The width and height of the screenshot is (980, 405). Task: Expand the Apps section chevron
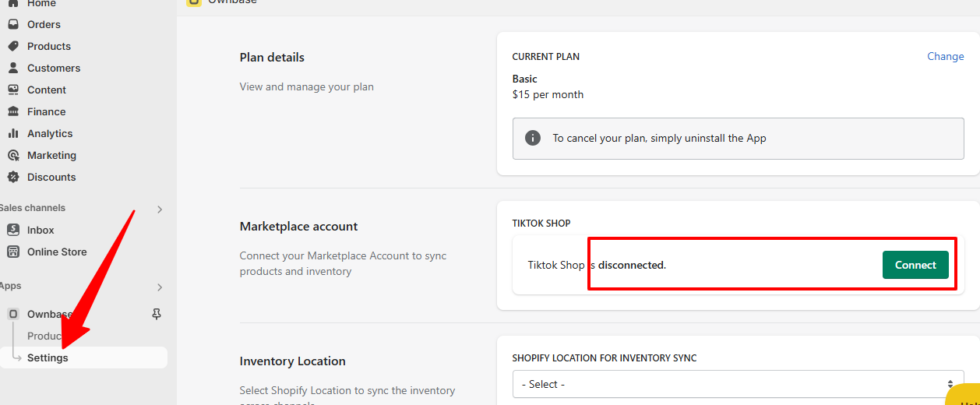pyautogui.click(x=159, y=287)
